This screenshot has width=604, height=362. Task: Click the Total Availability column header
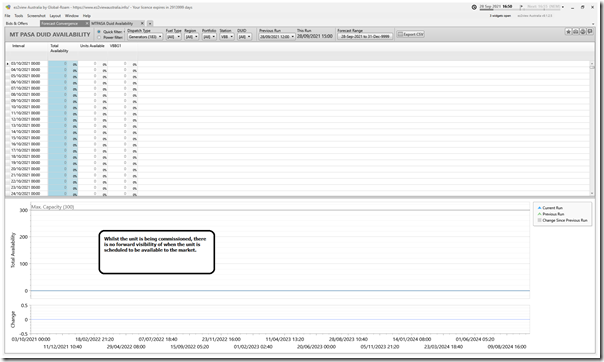tap(59, 48)
